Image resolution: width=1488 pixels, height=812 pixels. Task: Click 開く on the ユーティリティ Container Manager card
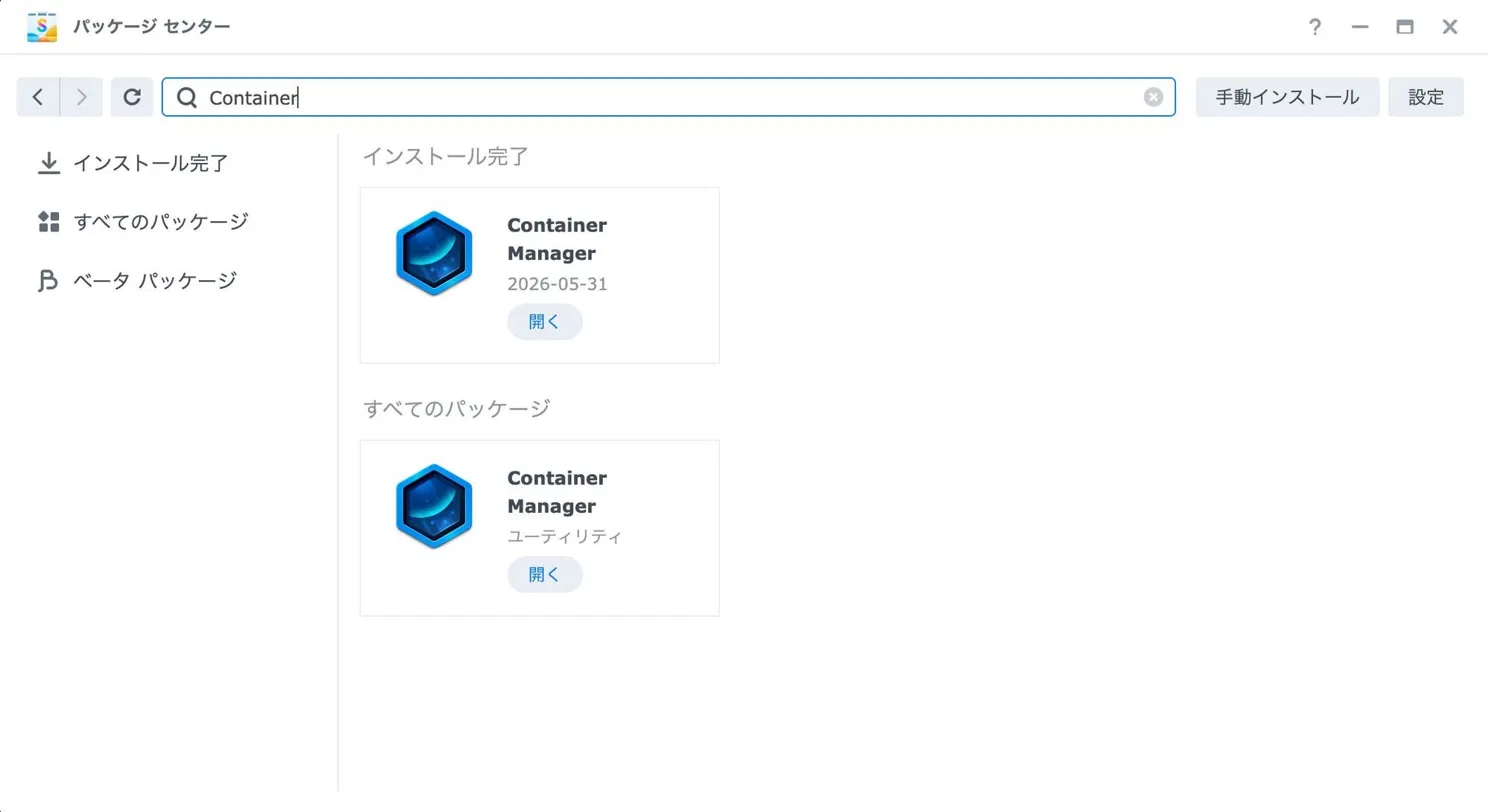click(545, 575)
